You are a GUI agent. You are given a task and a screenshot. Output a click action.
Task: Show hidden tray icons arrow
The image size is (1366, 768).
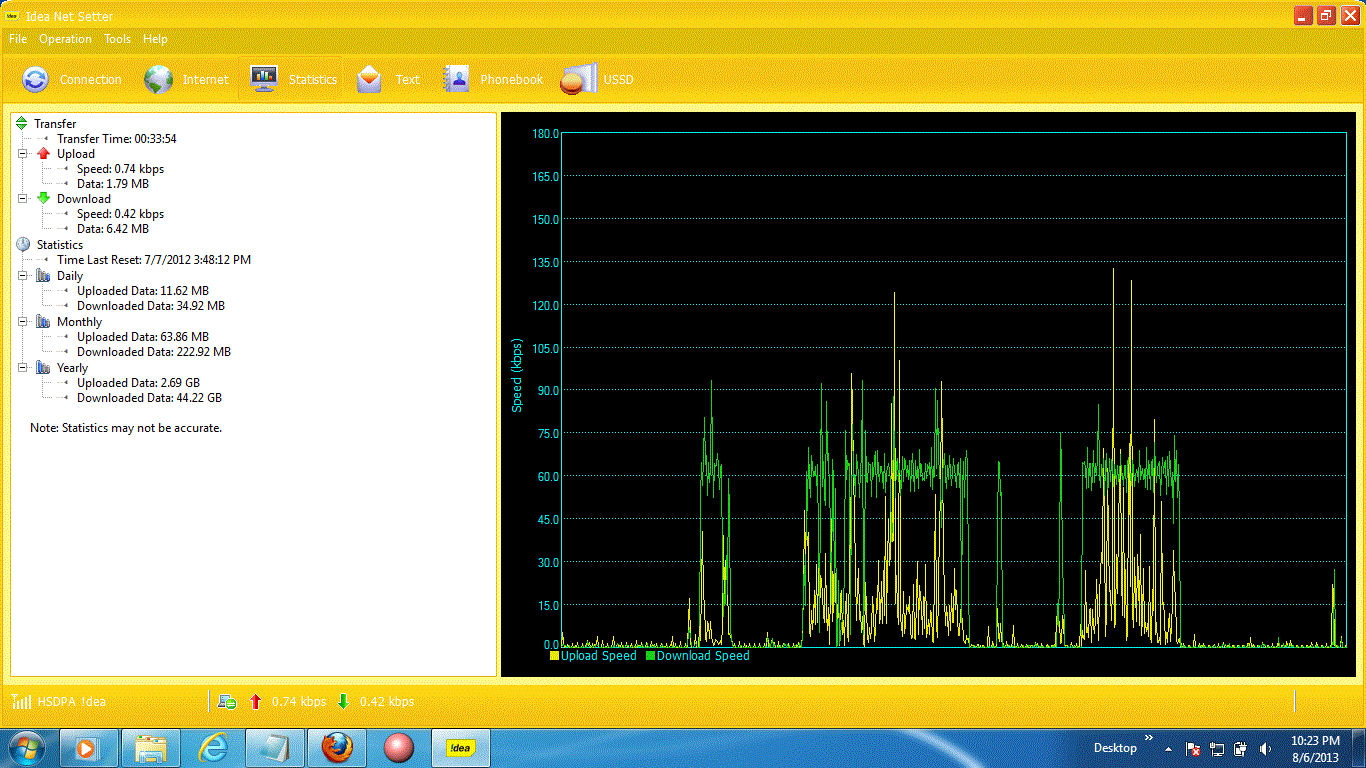[x=1168, y=749]
